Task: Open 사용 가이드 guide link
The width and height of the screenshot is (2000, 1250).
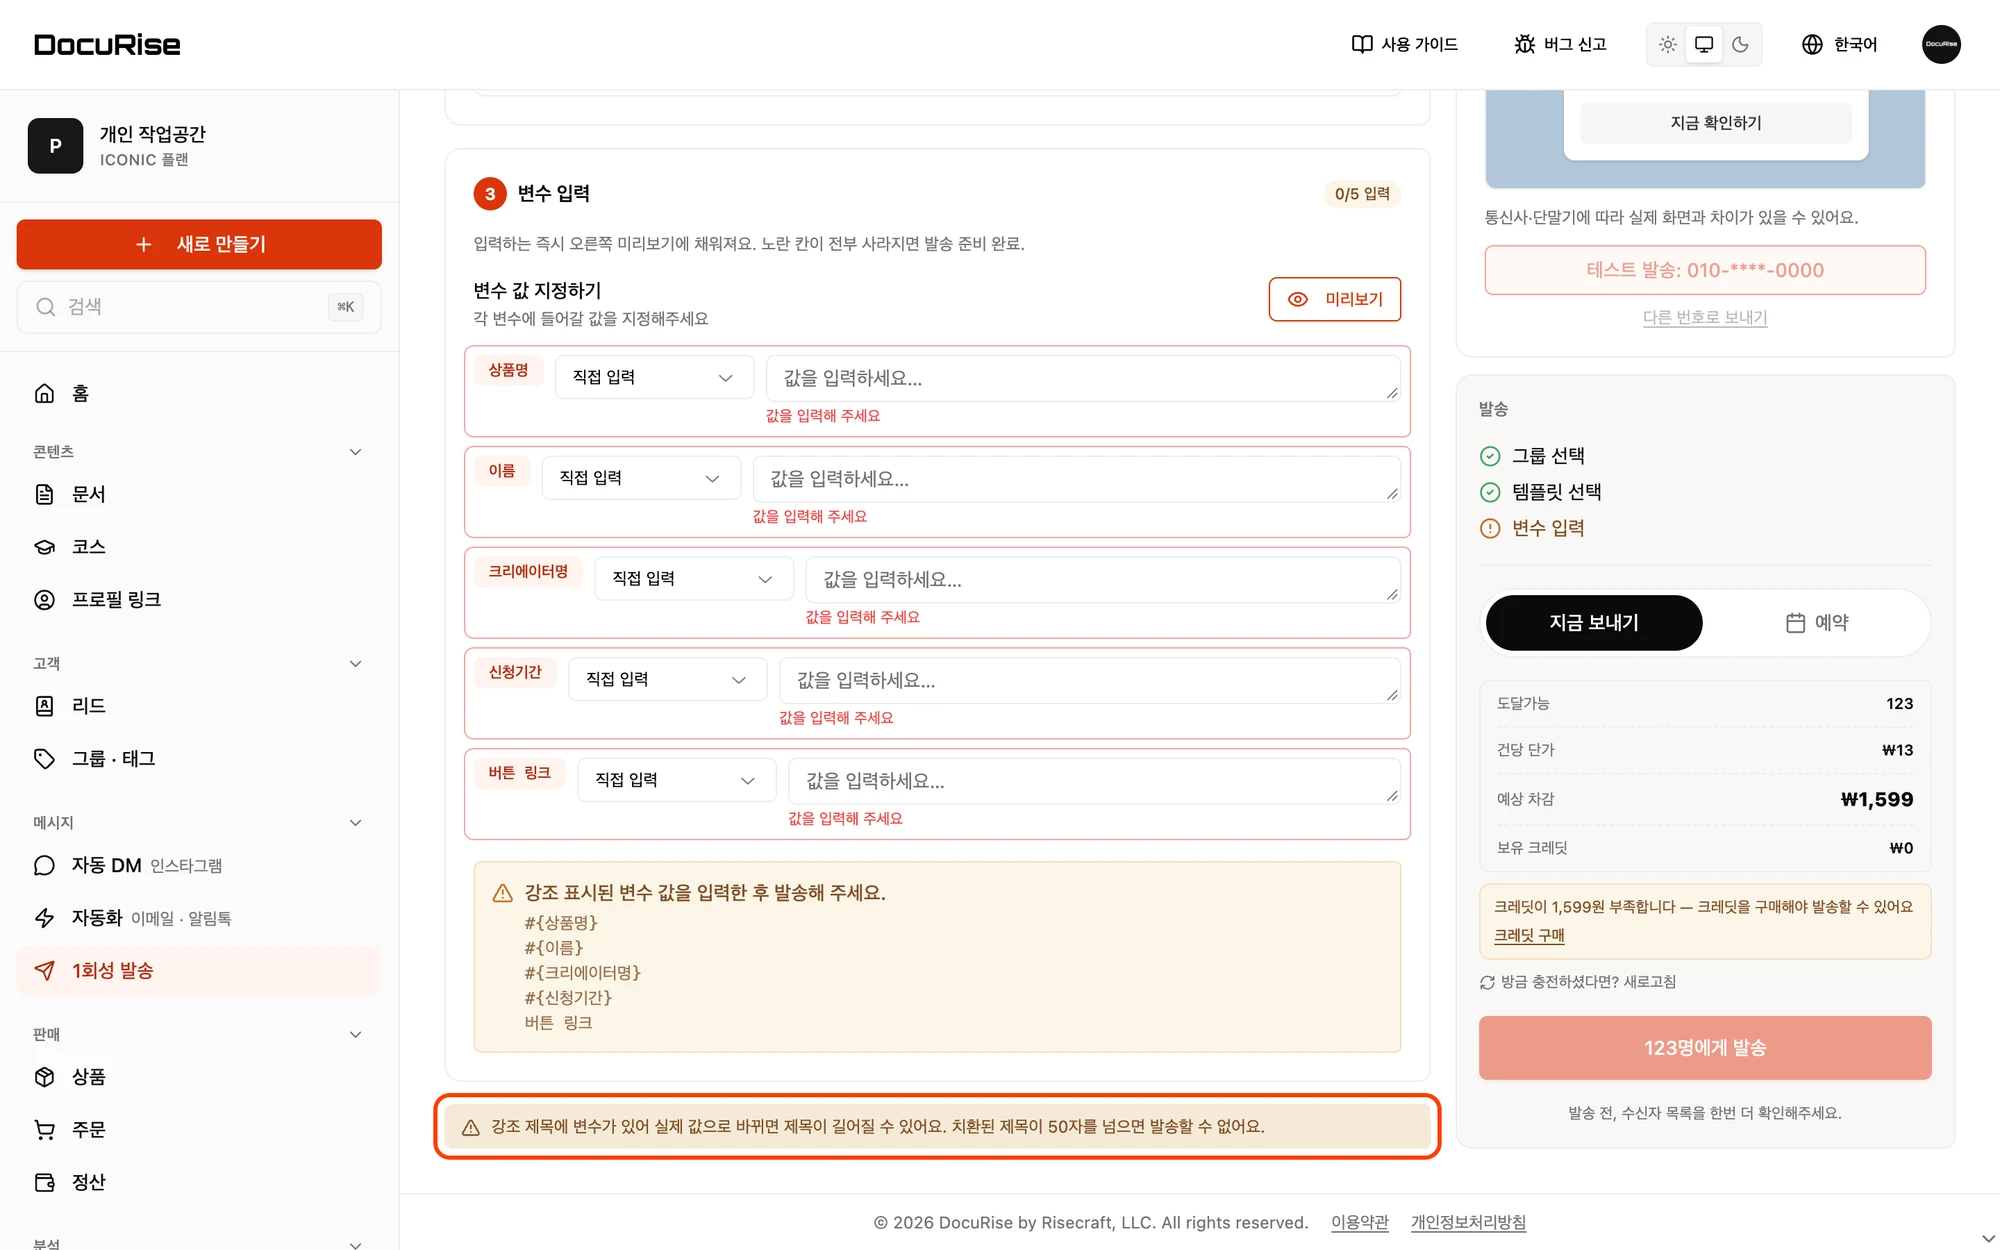Action: 1404,45
